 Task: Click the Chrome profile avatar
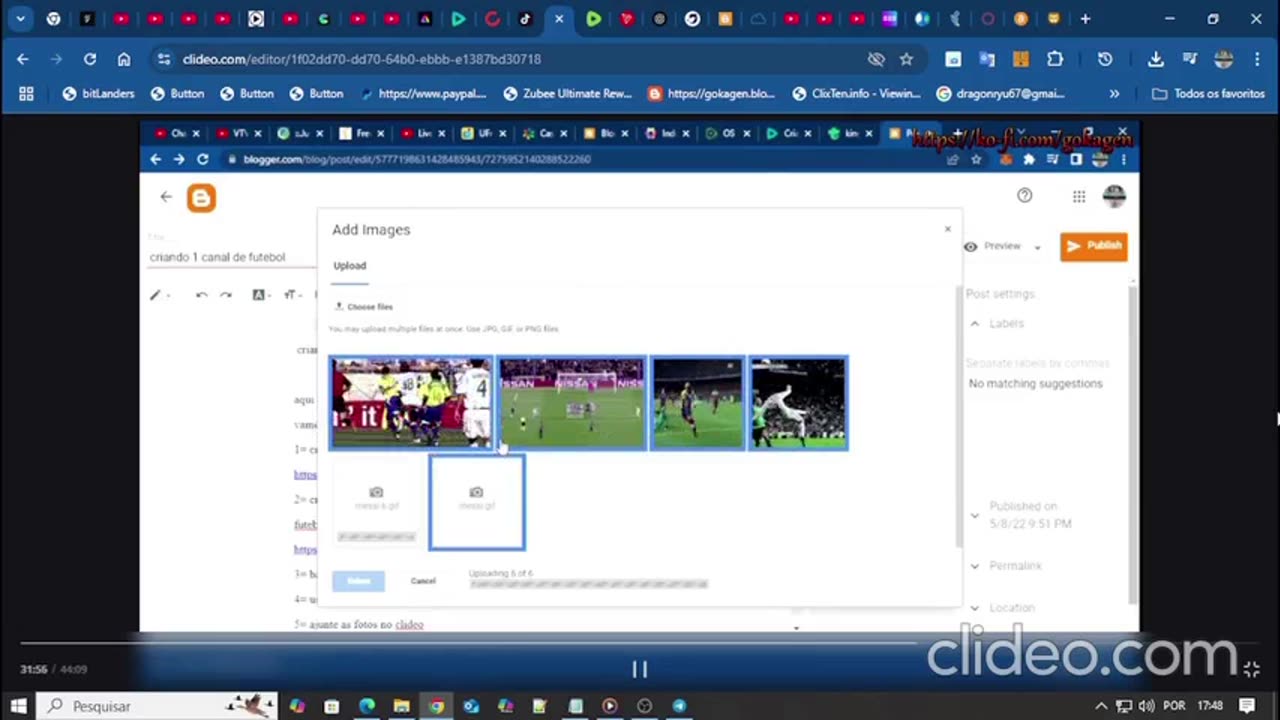[1223, 59]
